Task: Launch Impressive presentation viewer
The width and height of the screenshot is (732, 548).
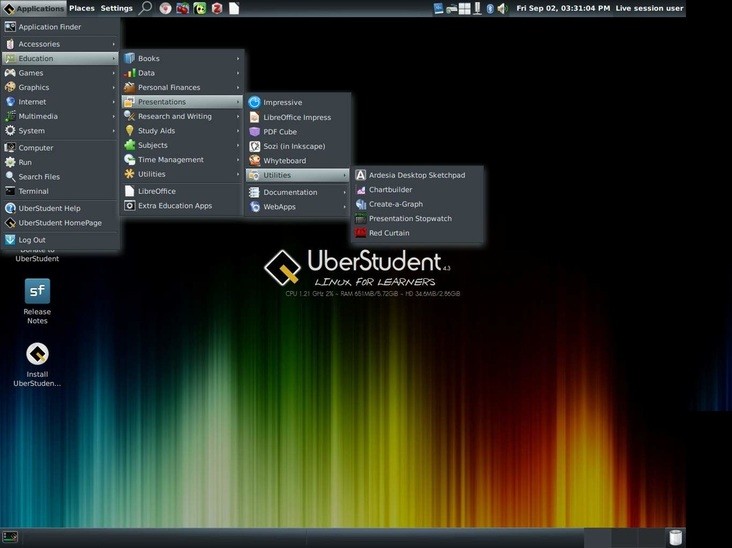Action: (282, 102)
